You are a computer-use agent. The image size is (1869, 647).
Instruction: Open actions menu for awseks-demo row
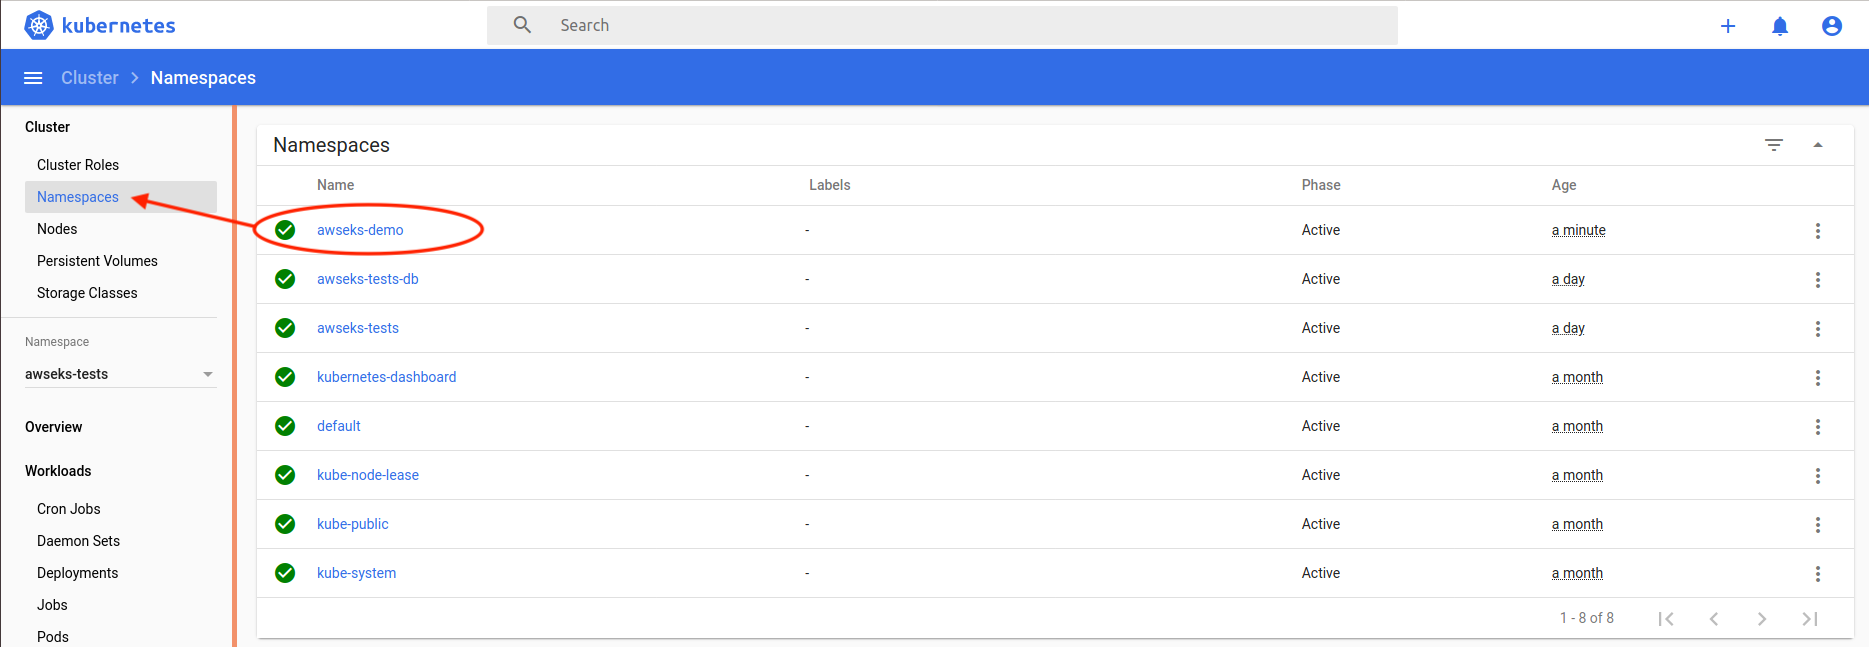[x=1818, y=231]
